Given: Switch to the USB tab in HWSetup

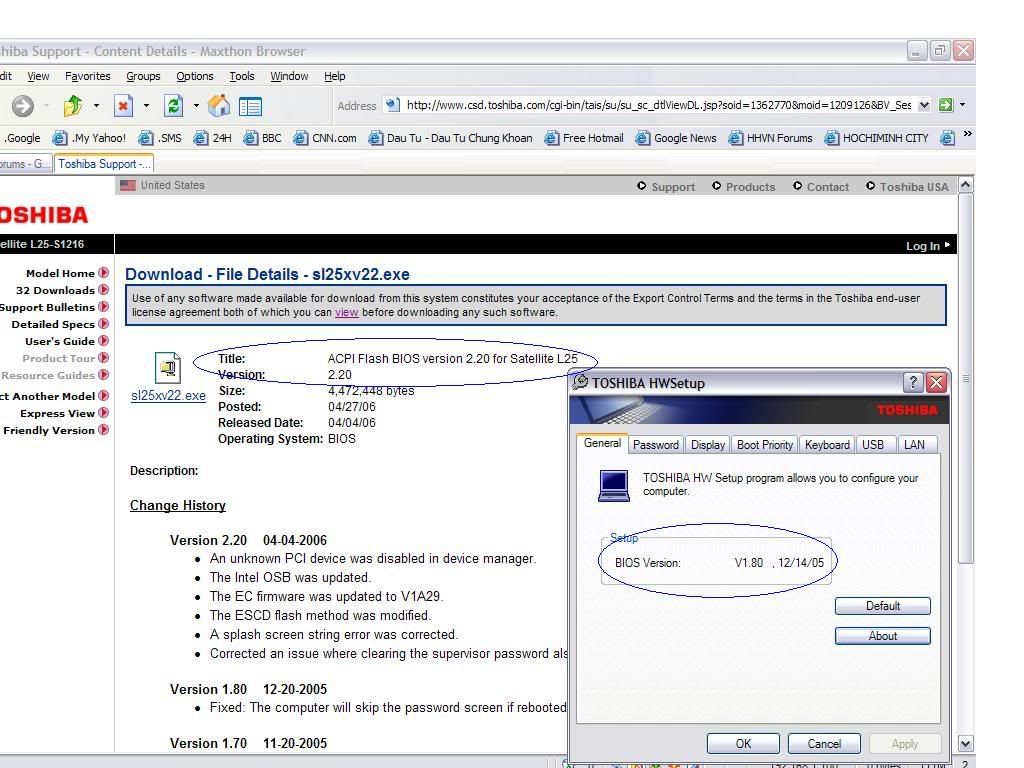Looking at the screenshot, I should [873, 445].
